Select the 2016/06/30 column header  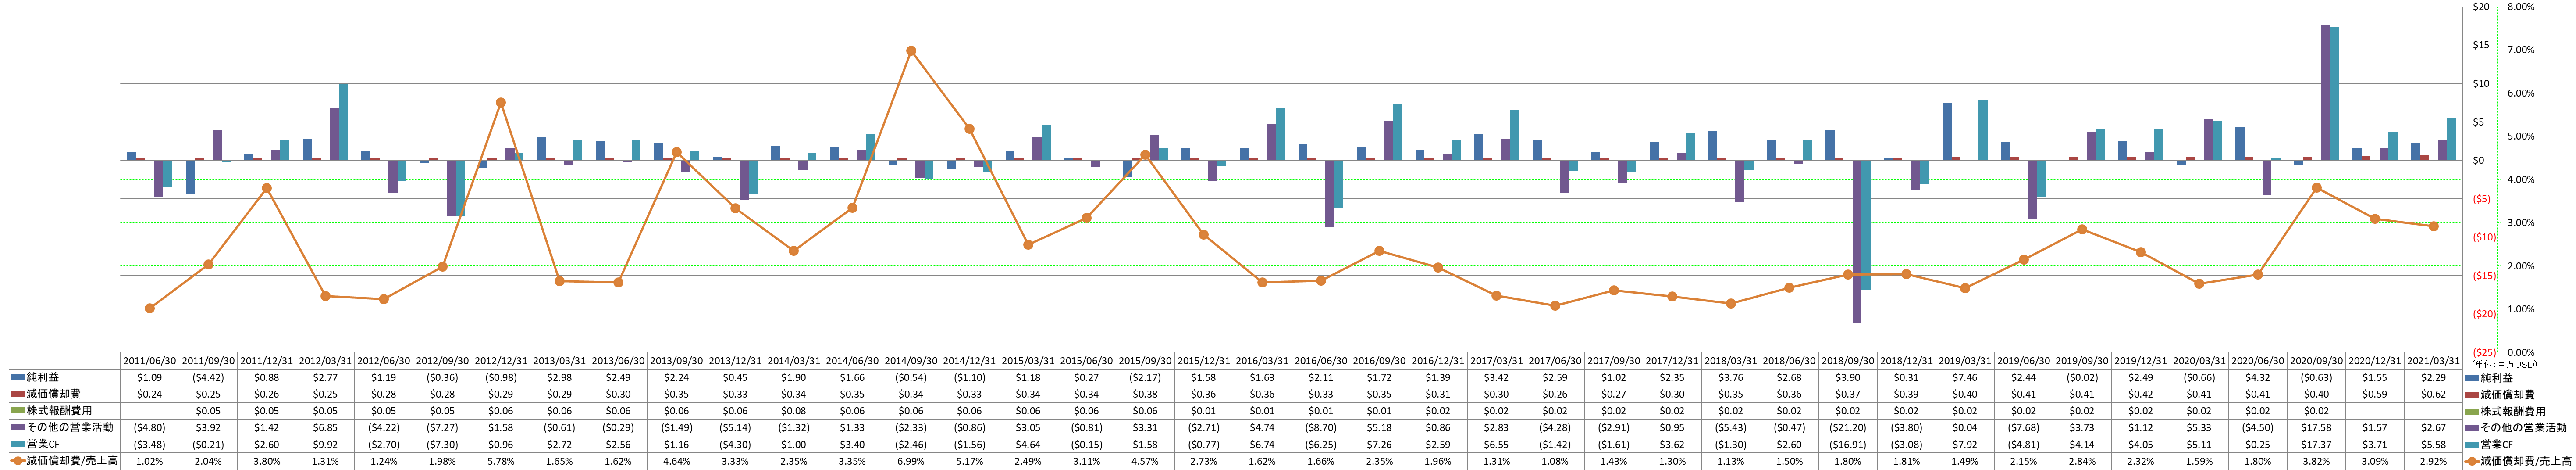click(x=1321, y=361)
